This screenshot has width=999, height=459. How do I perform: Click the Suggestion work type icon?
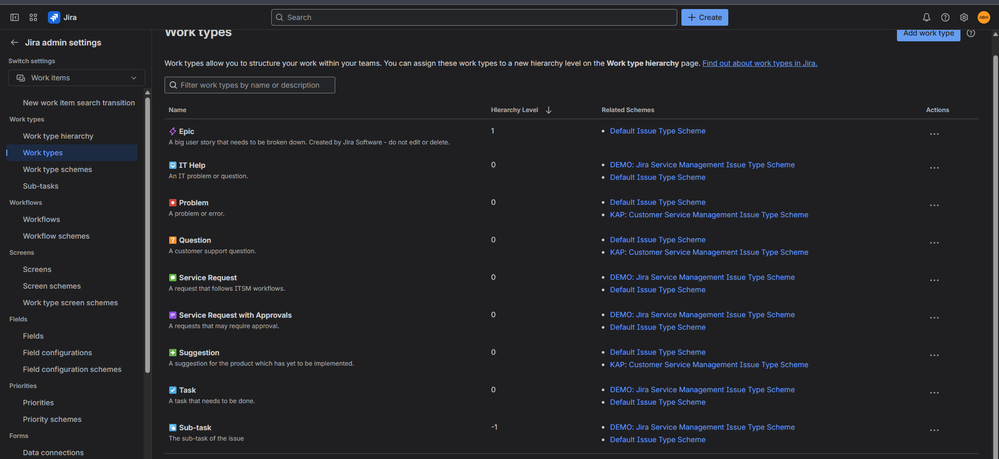(x=173, y=353)
